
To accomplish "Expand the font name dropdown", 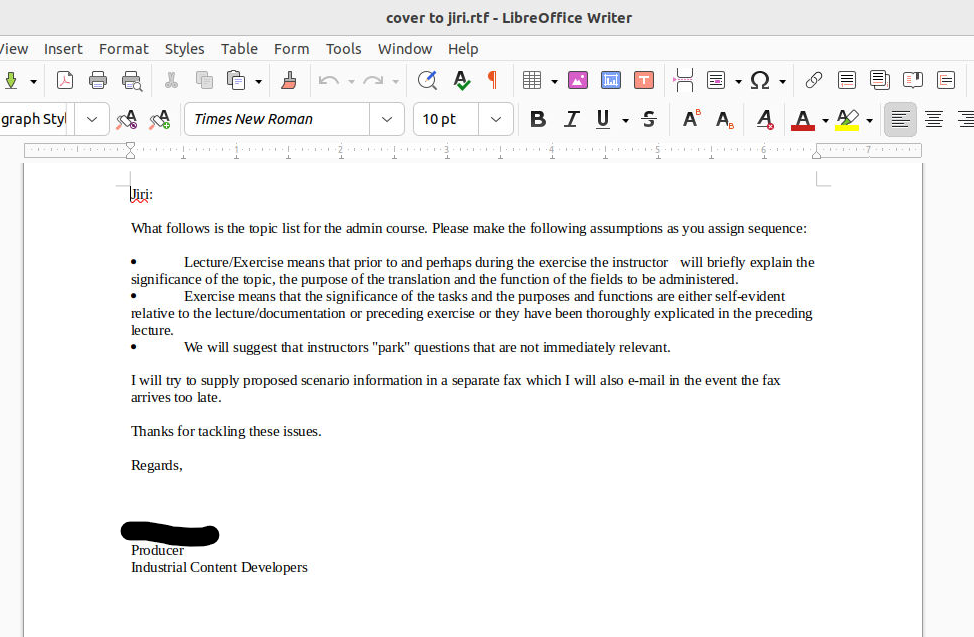I will [386, 119].
